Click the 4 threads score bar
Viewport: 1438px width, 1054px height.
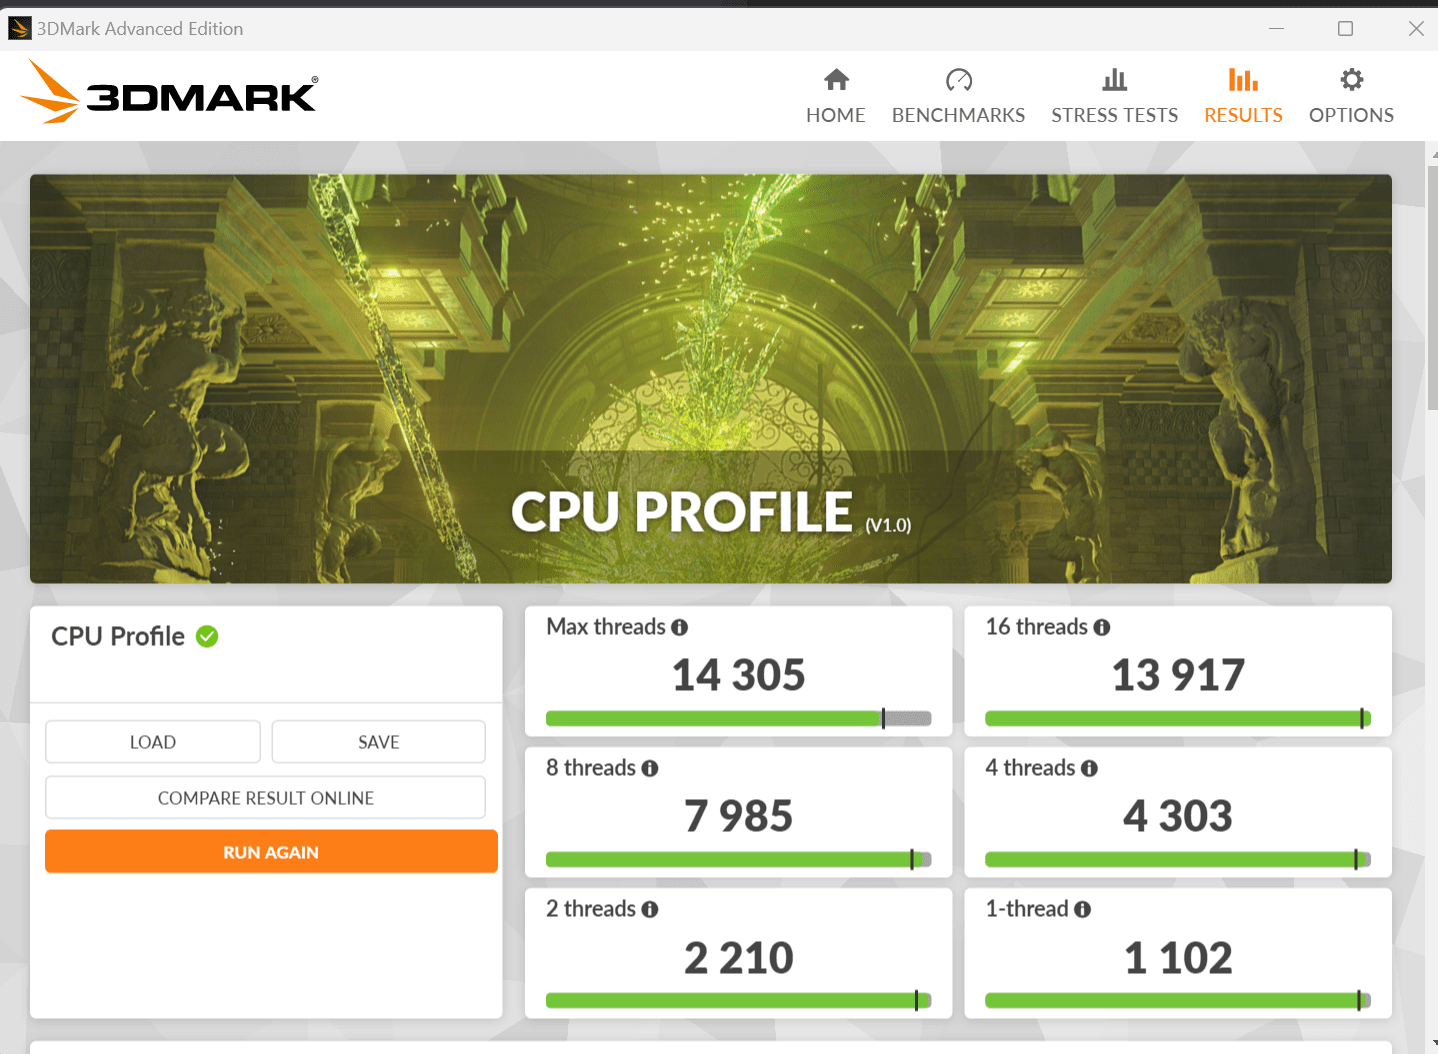click(x=1177, y=859)
